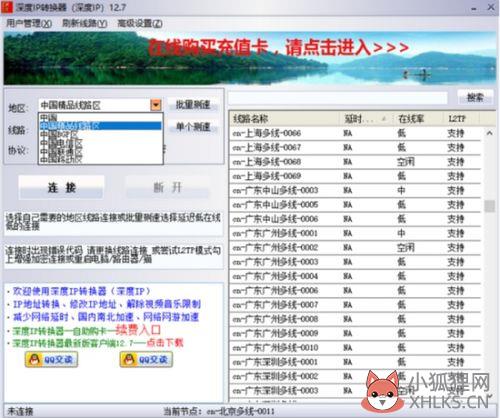Choose 中国移动区 from the dropdown list

(x=61, y=160)
